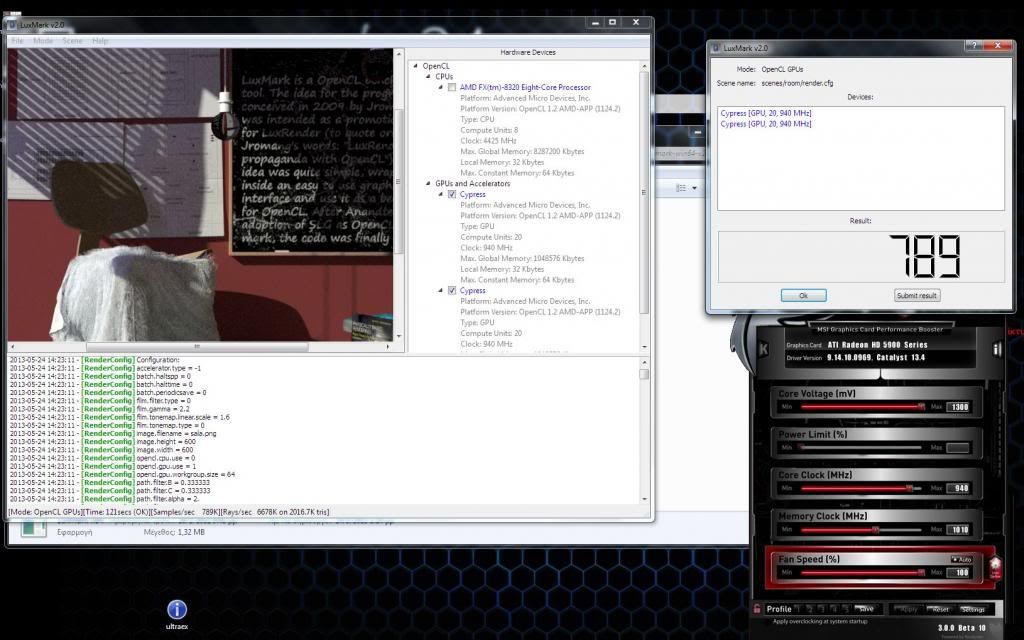1024x640 pixels.
Task: Click the Hardware Devices tree scrollbar
Action: 644,206
